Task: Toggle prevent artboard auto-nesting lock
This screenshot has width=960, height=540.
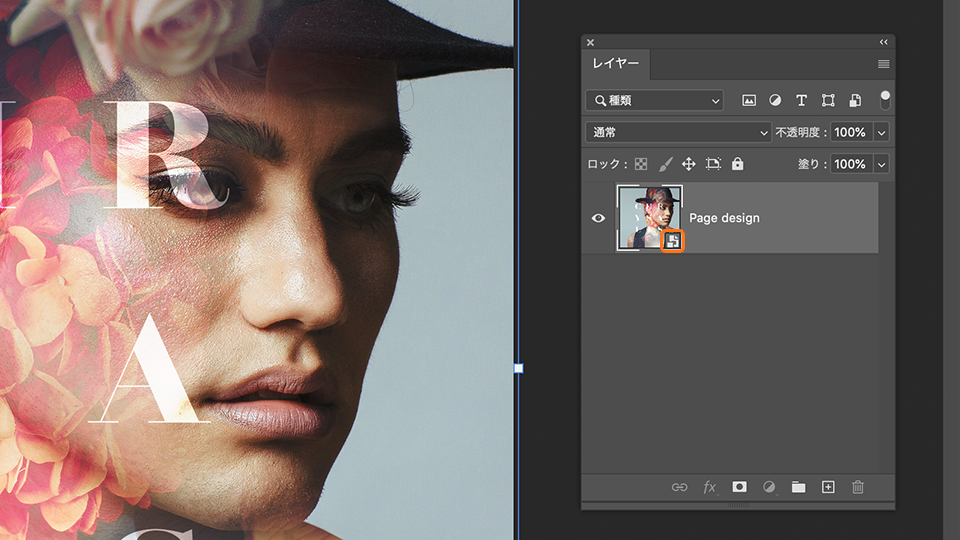Action: [713, 164]
